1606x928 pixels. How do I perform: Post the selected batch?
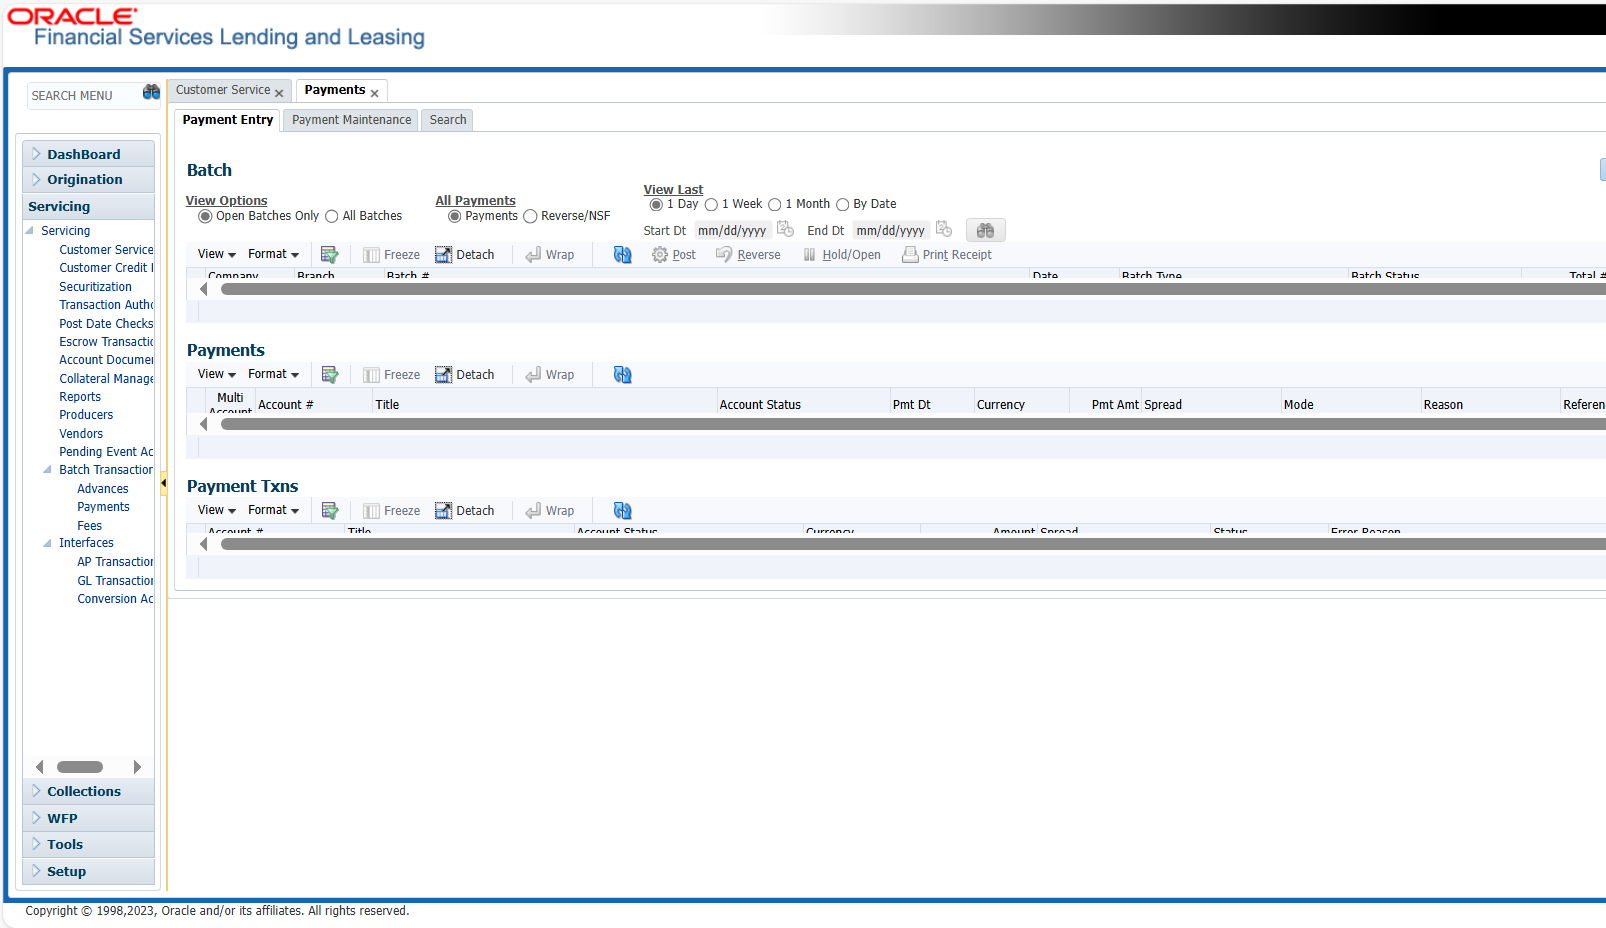point(674,255)
